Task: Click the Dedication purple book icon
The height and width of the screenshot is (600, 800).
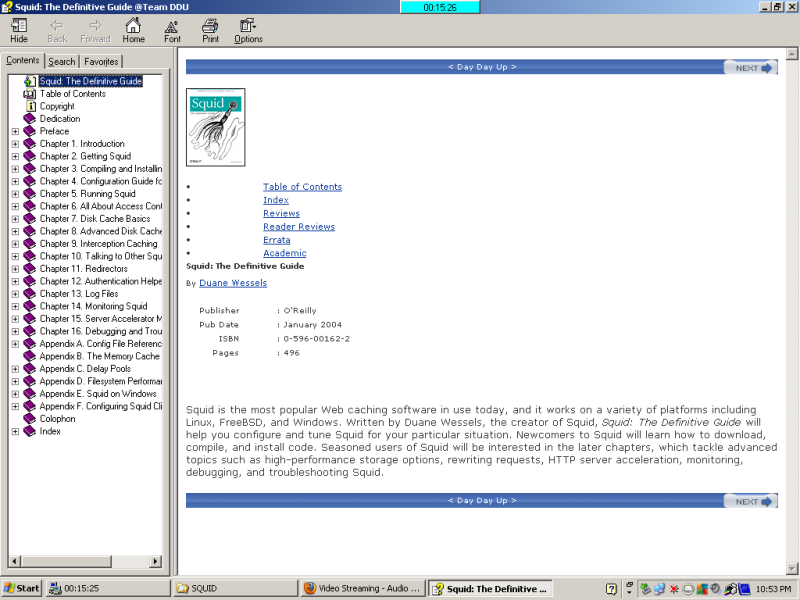Action: click(30, 119)
